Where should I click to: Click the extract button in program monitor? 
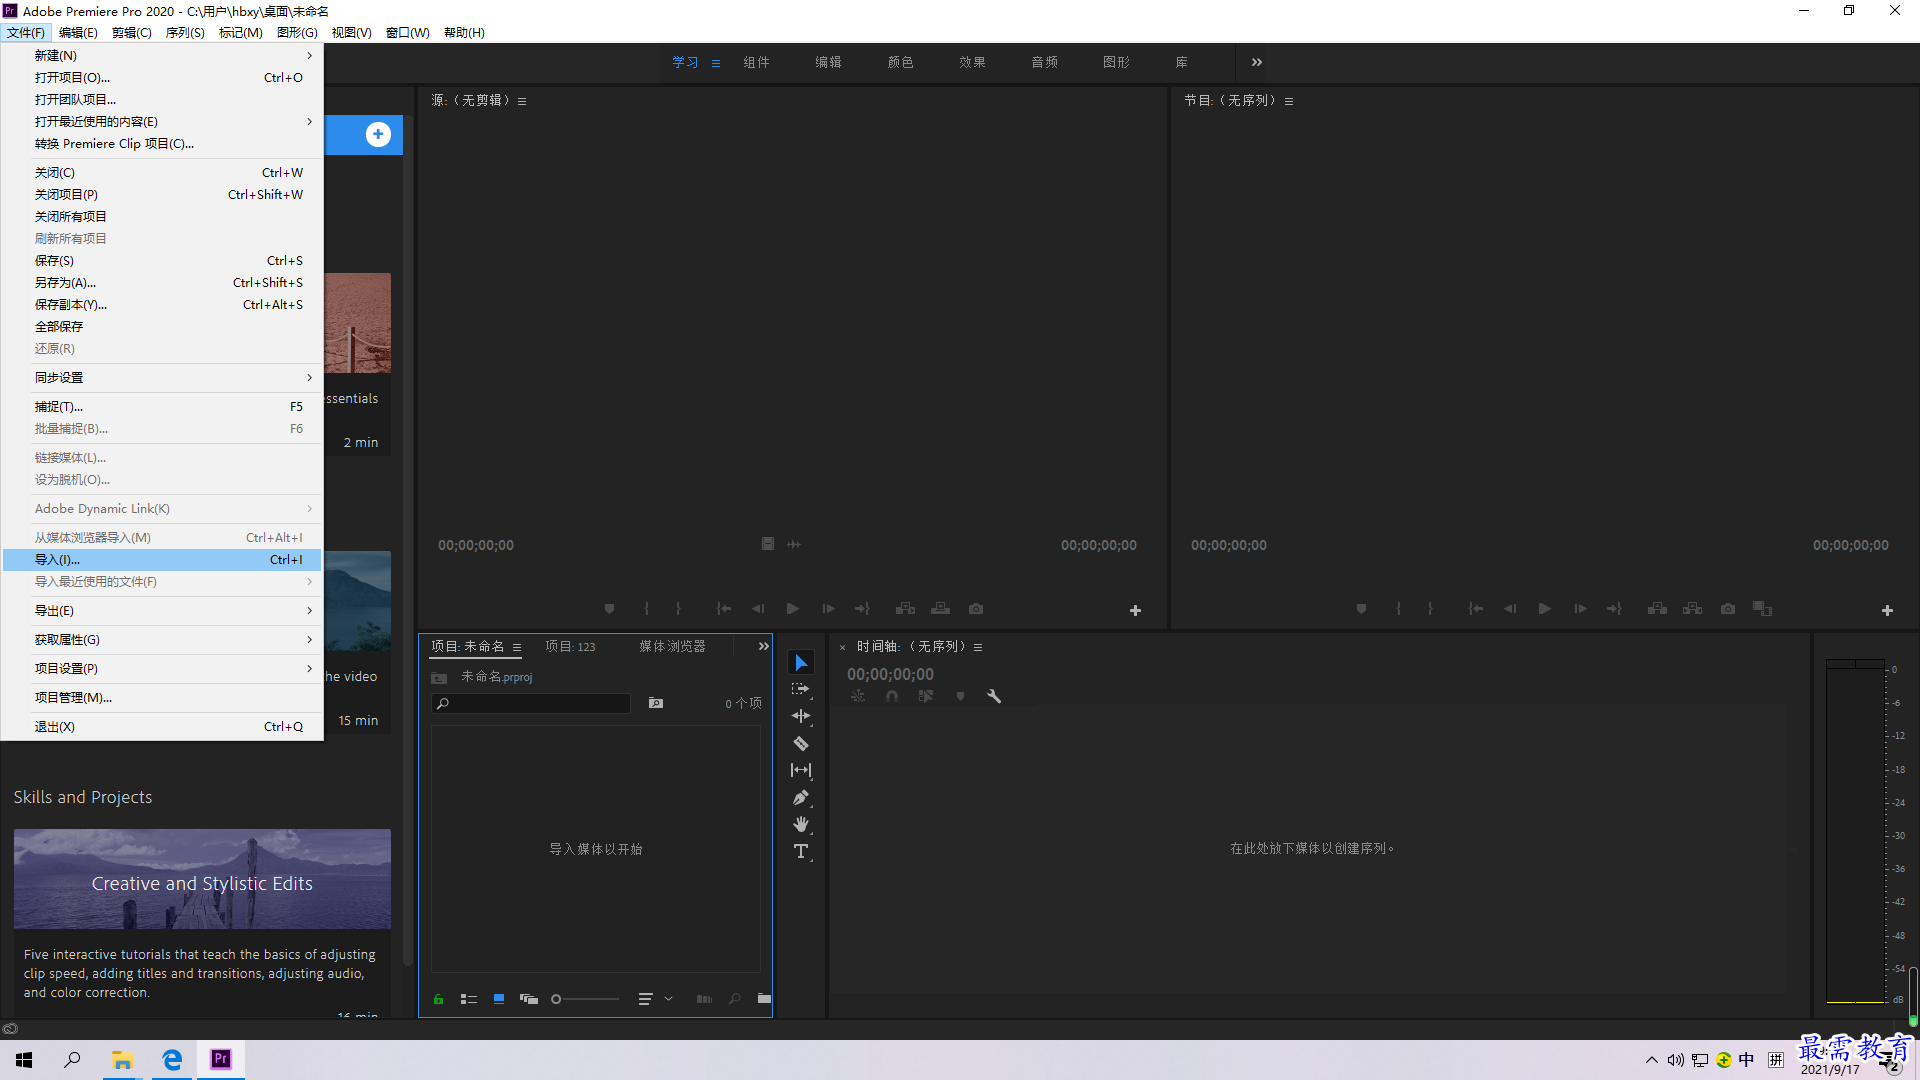point(1692,608)
